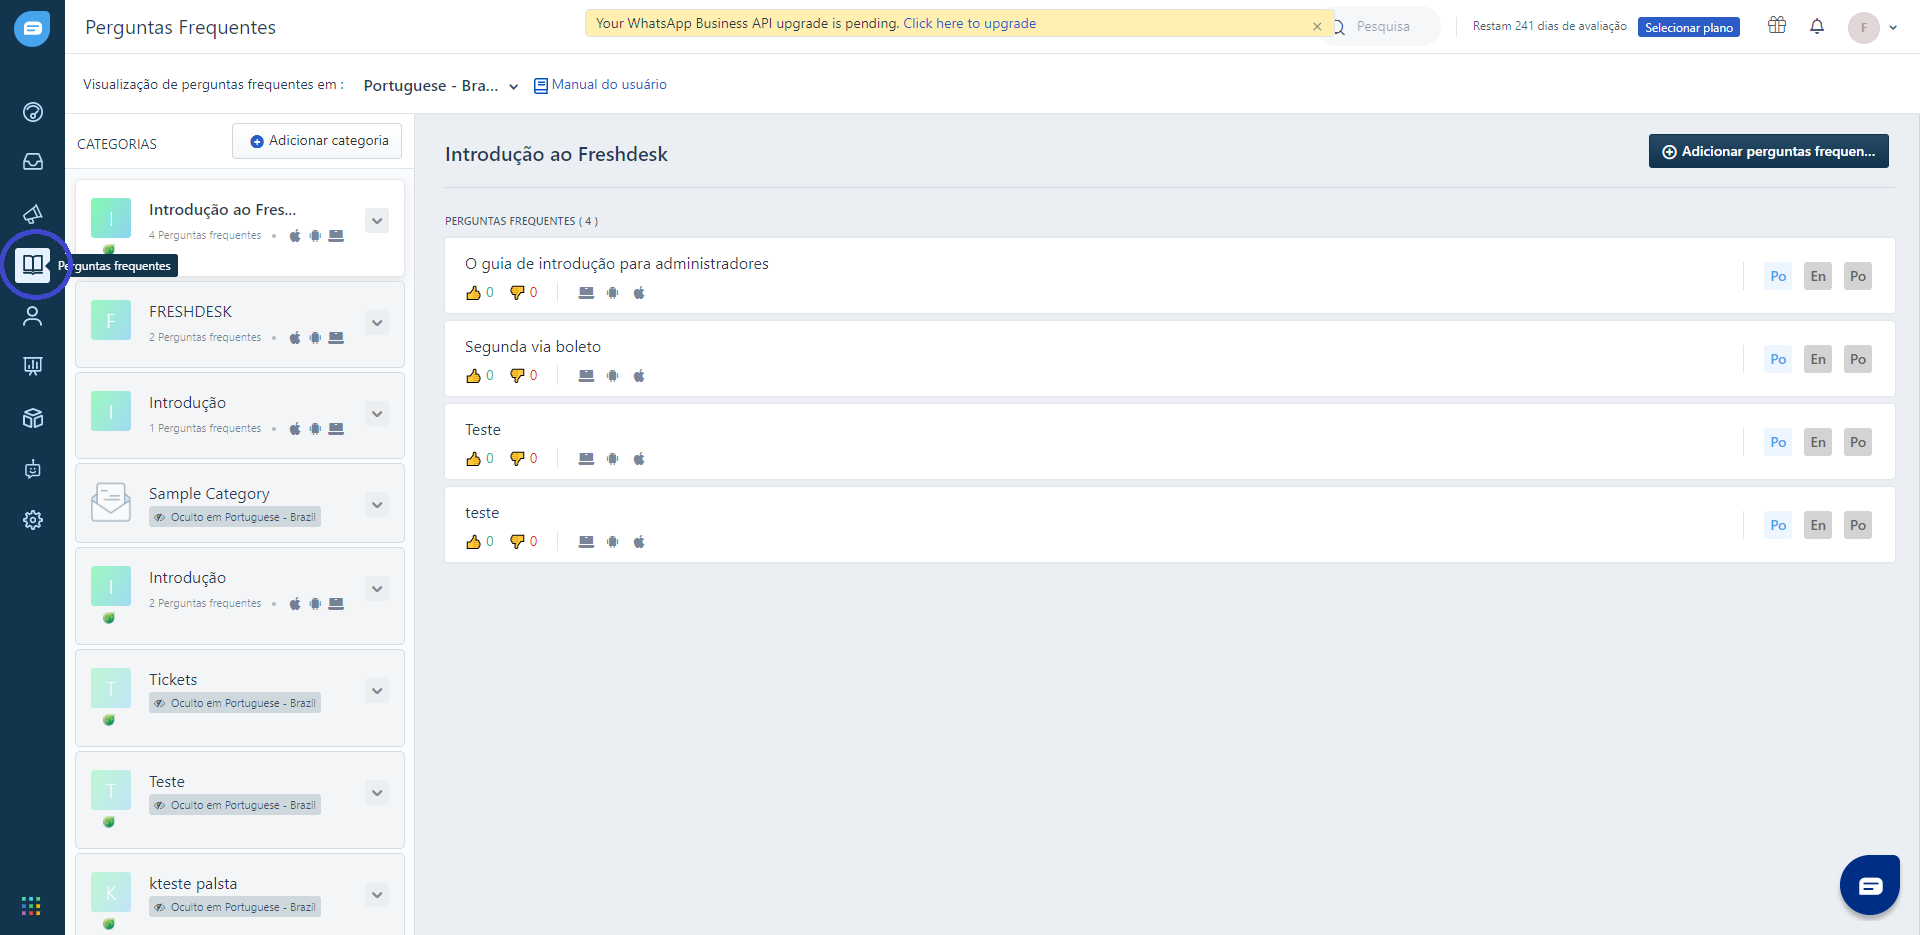Expand the Tickets category chevron
1920x935 pixels.
(x=377, y=691)
